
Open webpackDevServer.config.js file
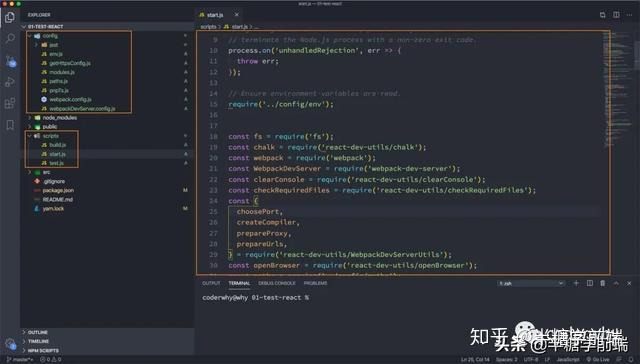82,109
